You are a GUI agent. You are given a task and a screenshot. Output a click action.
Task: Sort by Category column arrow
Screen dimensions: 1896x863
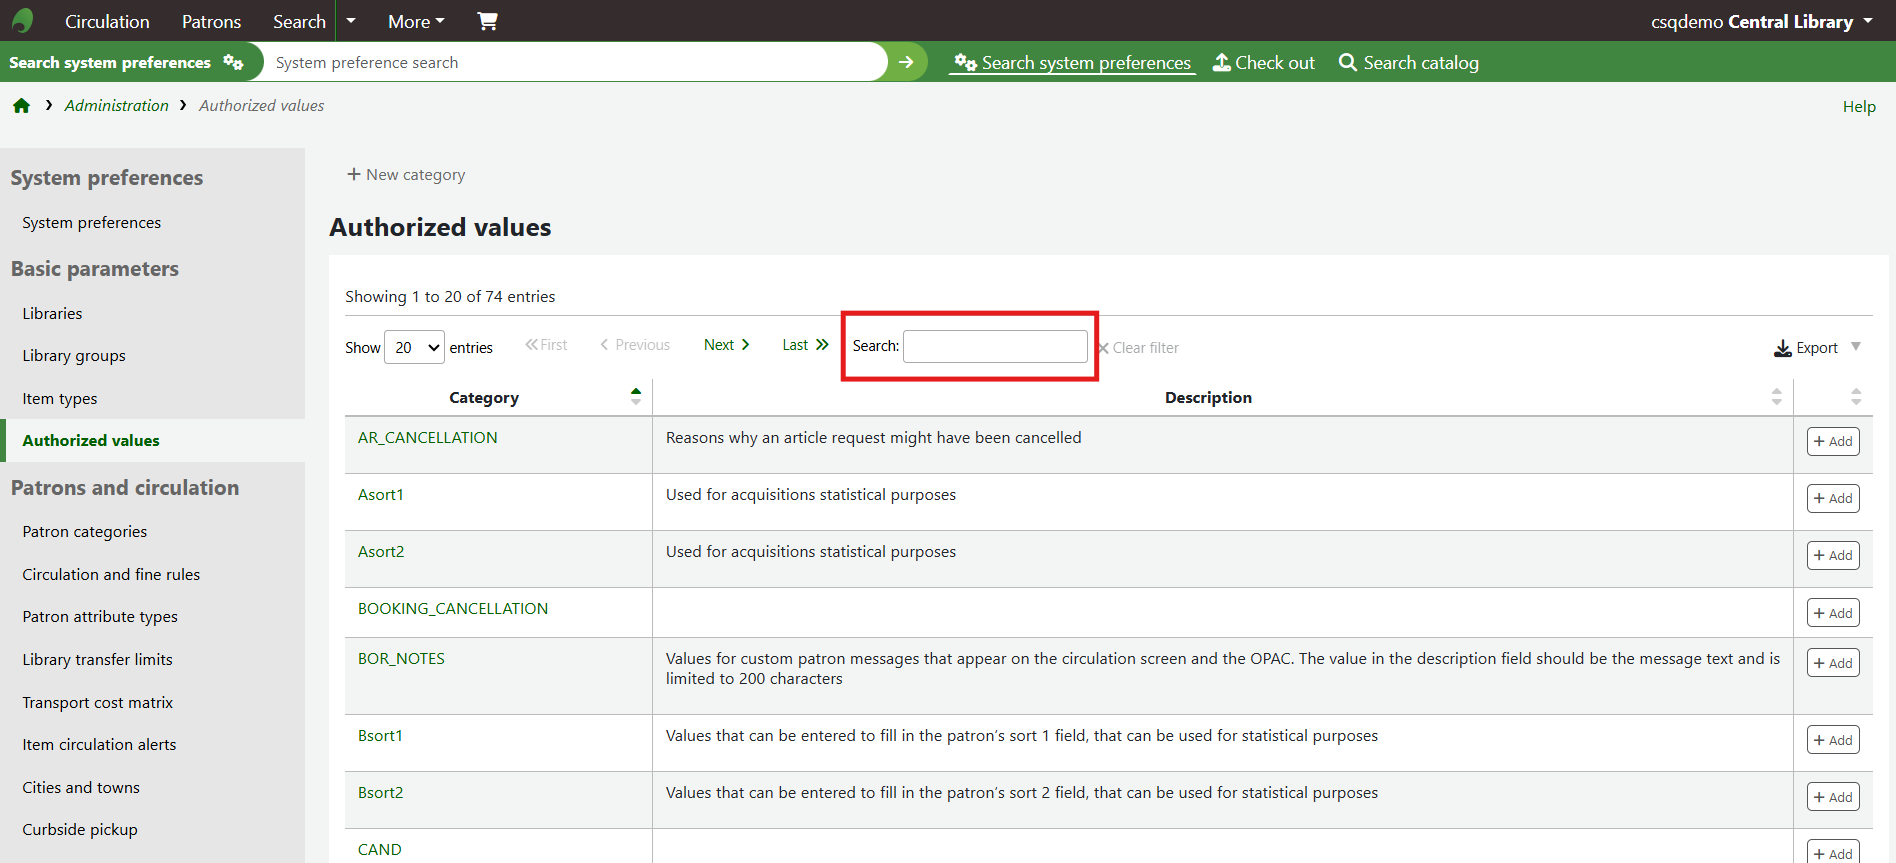[x=635, y=397]
